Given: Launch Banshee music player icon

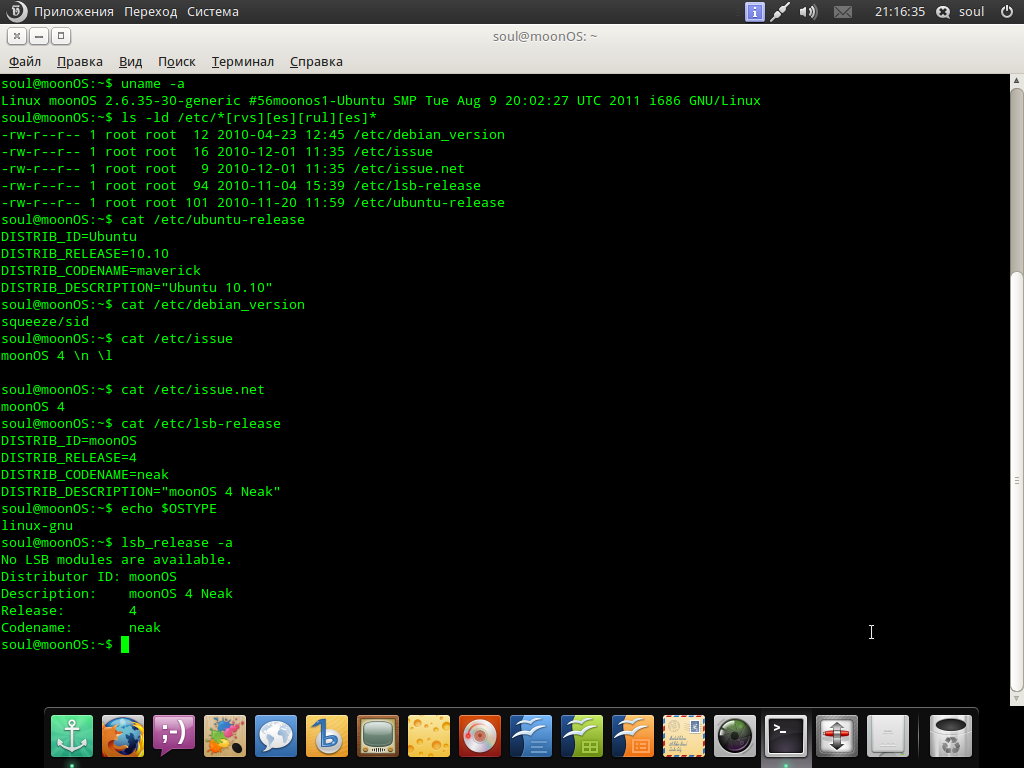Looking at the screenshot, I should (x=327, y=736).
